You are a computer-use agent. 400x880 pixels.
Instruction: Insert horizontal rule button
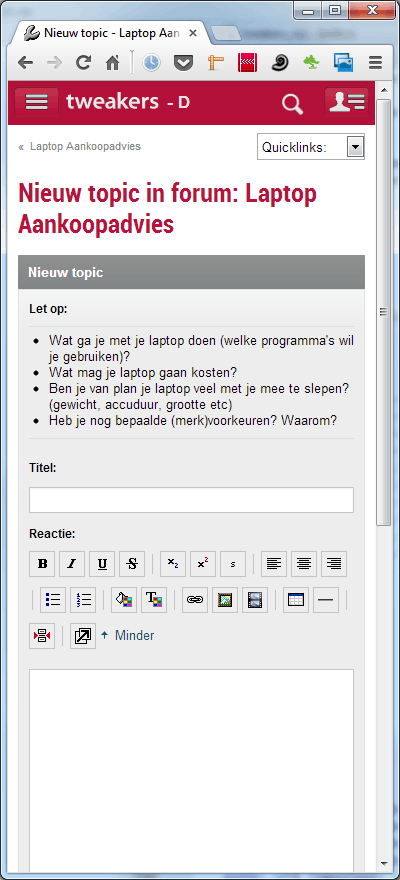(326, 600)
